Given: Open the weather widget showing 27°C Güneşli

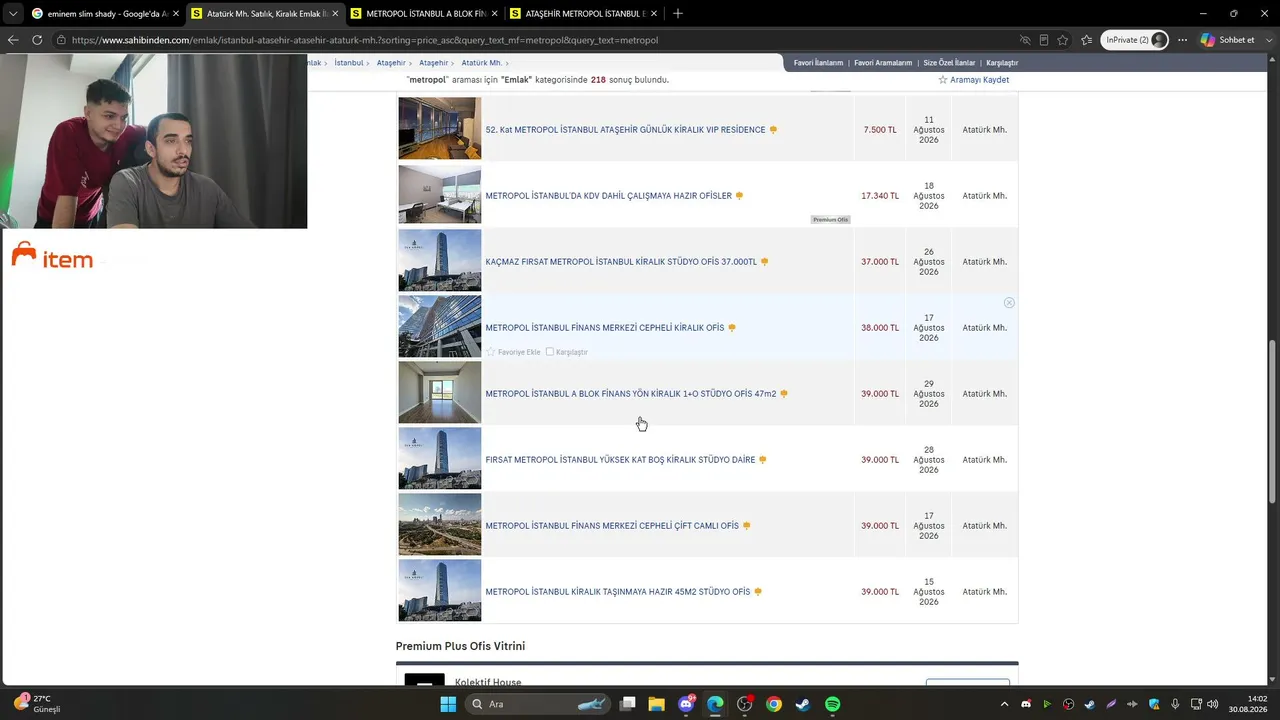Looking at the screenshot, I should (x=40, y=704).
